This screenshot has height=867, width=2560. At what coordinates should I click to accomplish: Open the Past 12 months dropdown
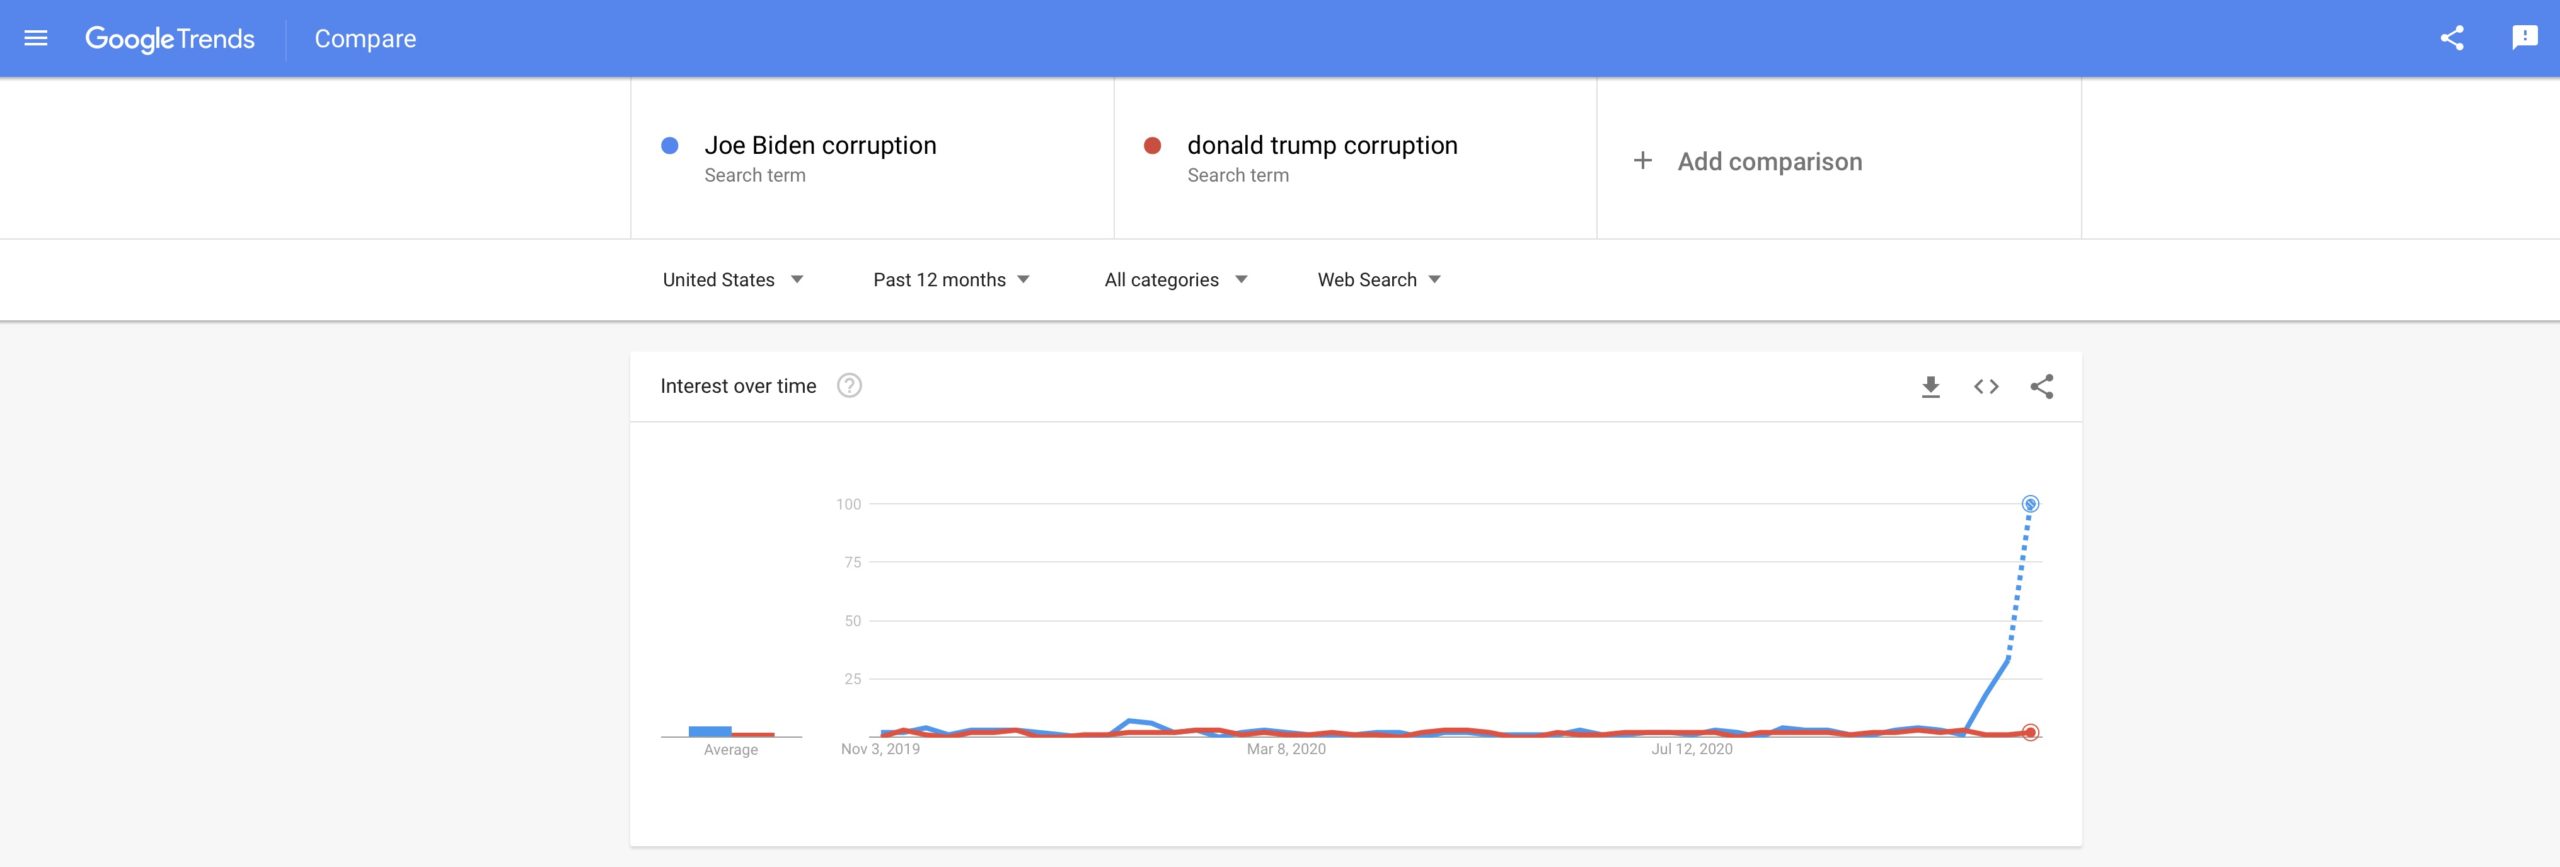click(x=951, y=280)
